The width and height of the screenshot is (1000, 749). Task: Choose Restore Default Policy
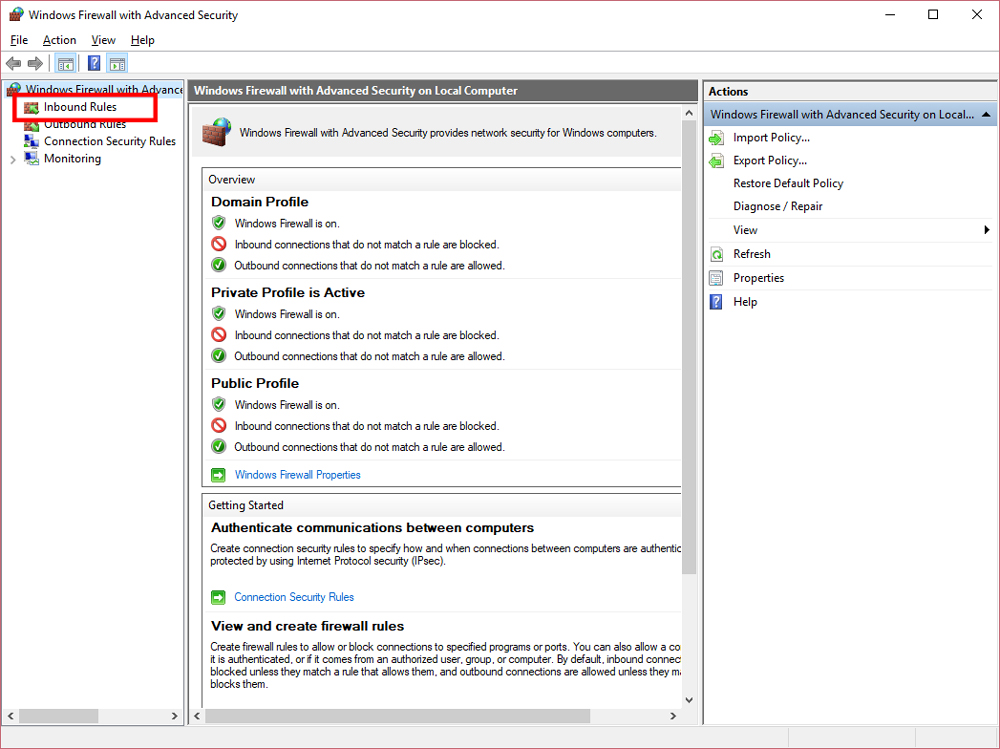pos(788,184)
